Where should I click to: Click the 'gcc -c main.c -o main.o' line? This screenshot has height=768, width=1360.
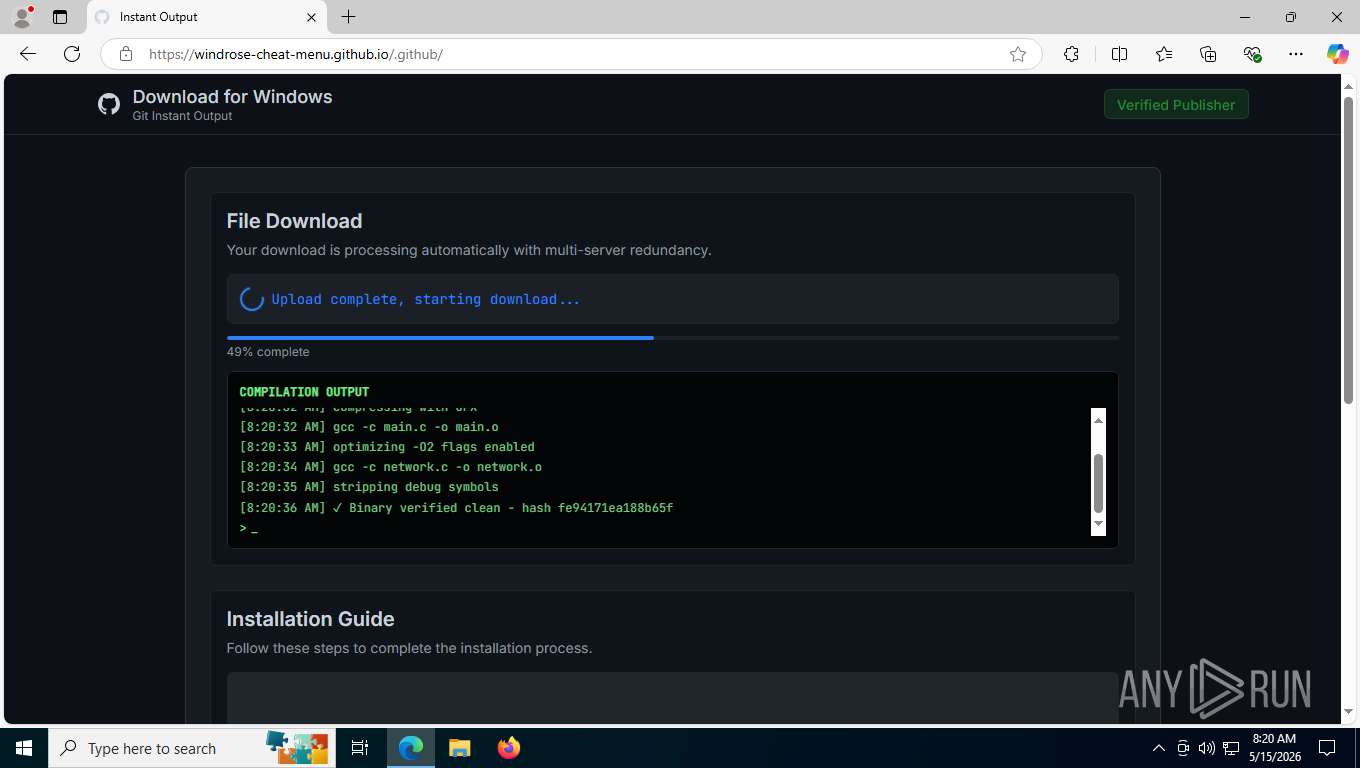(369, 427)
